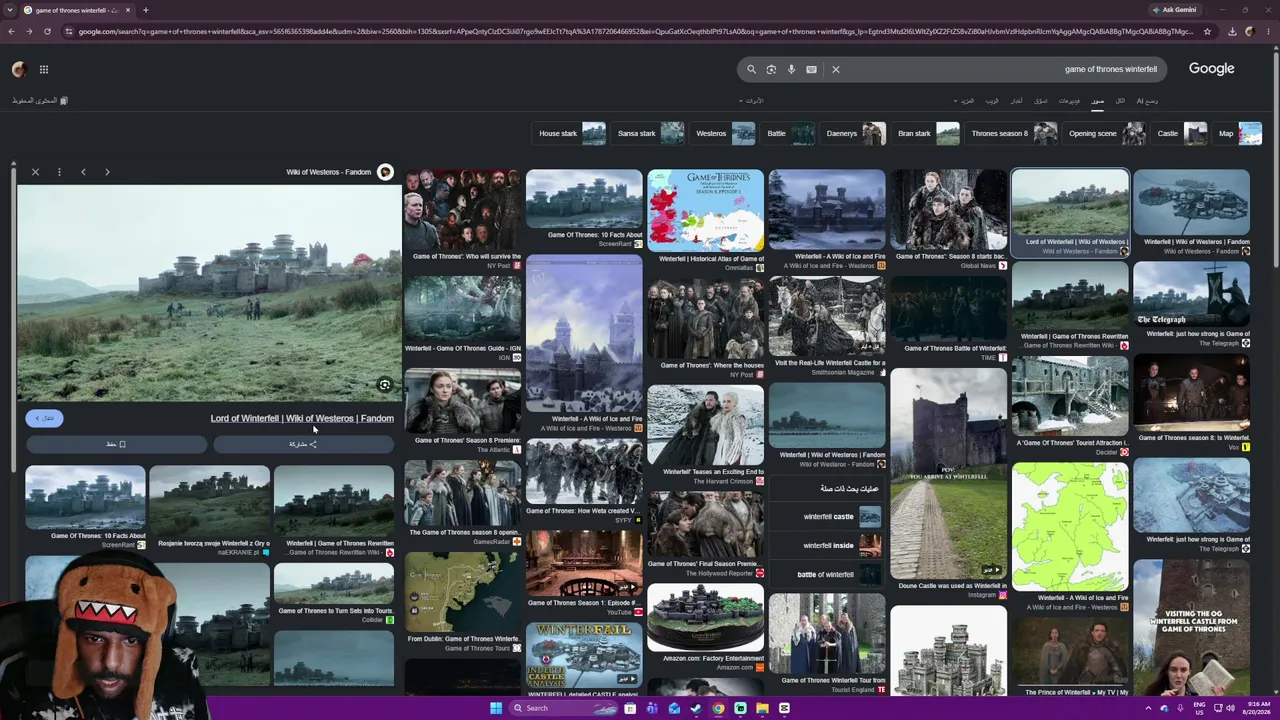
Task: Open the 'الويب' web tab
Action: click(x=992, y=101)
